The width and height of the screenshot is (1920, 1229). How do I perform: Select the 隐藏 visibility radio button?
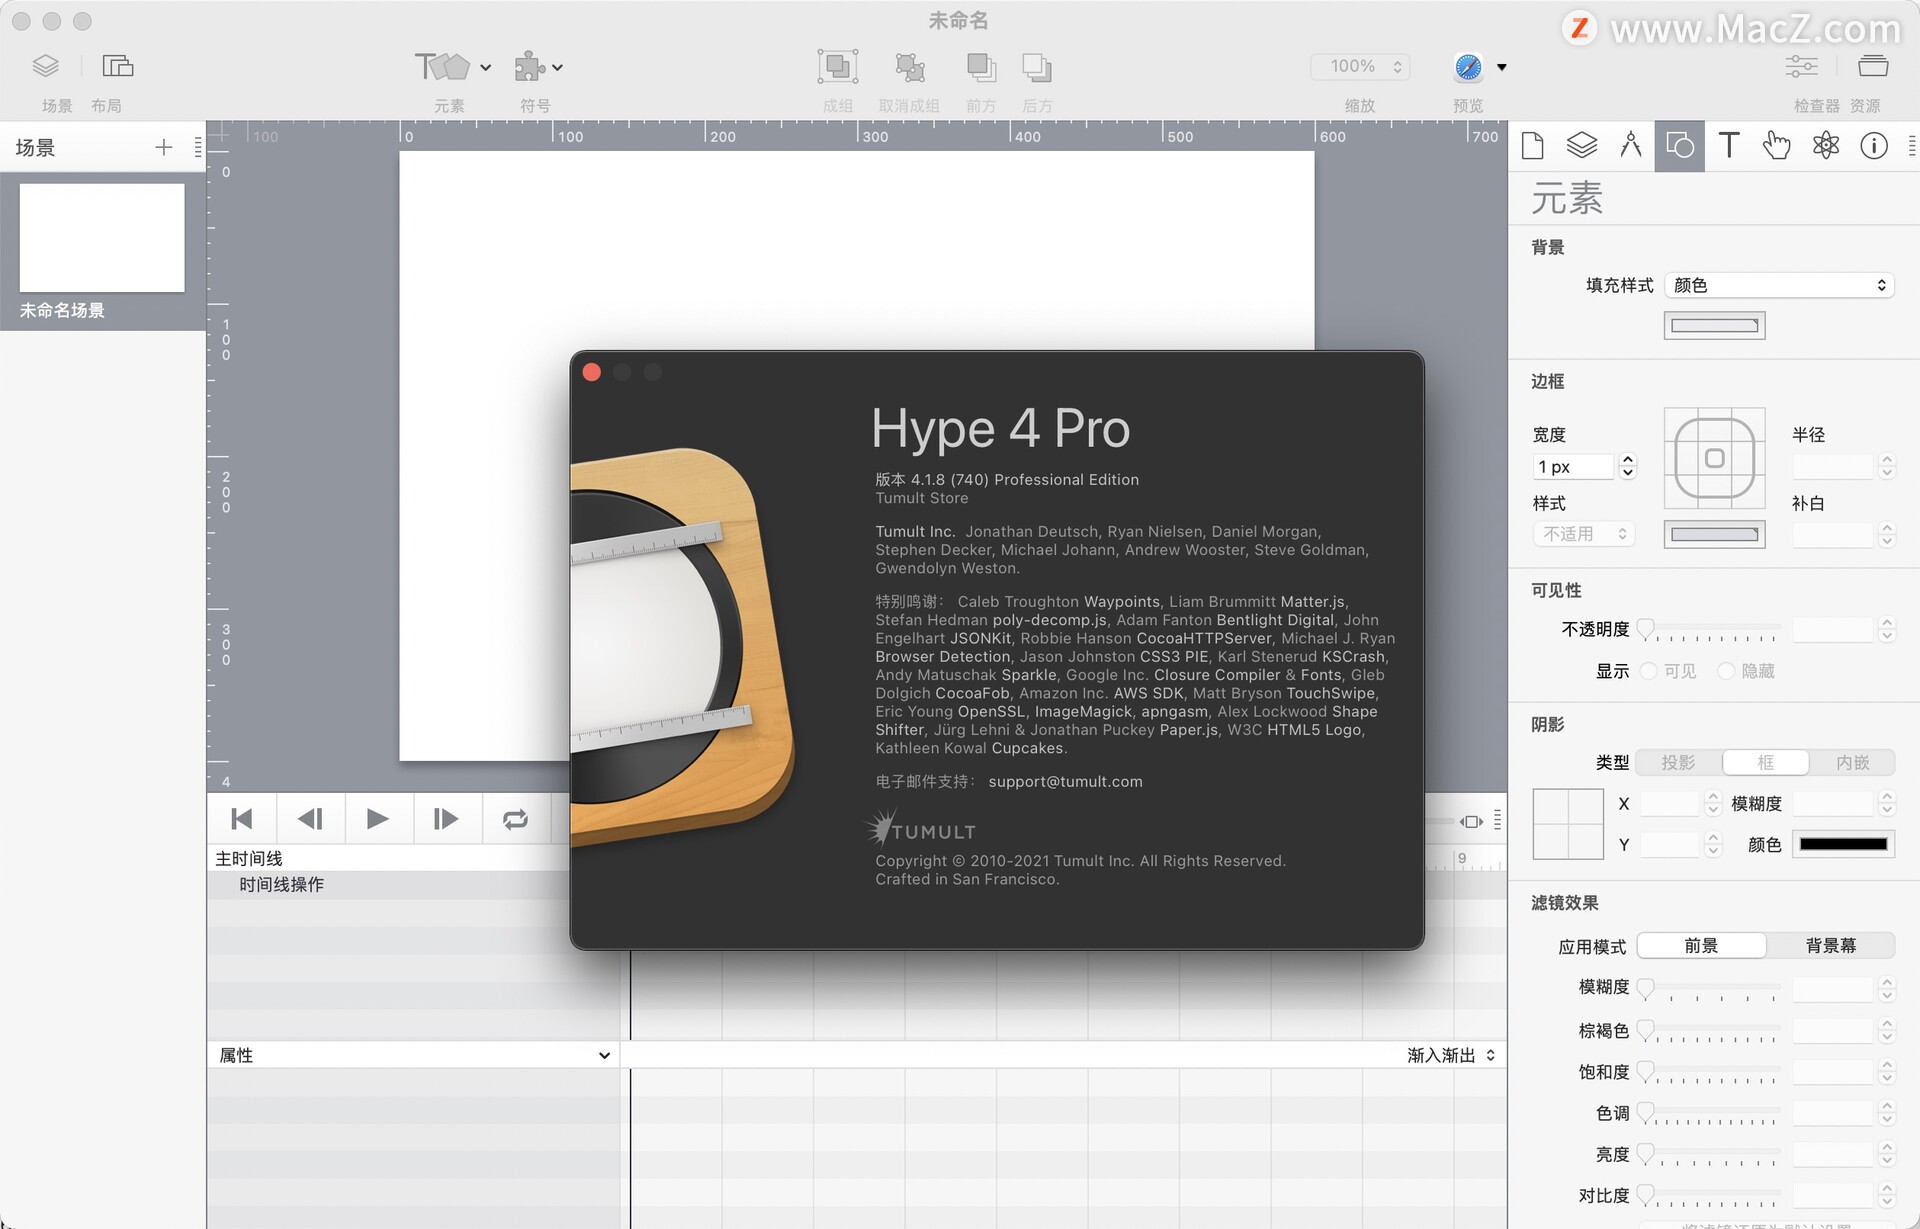click(1726, 671)
